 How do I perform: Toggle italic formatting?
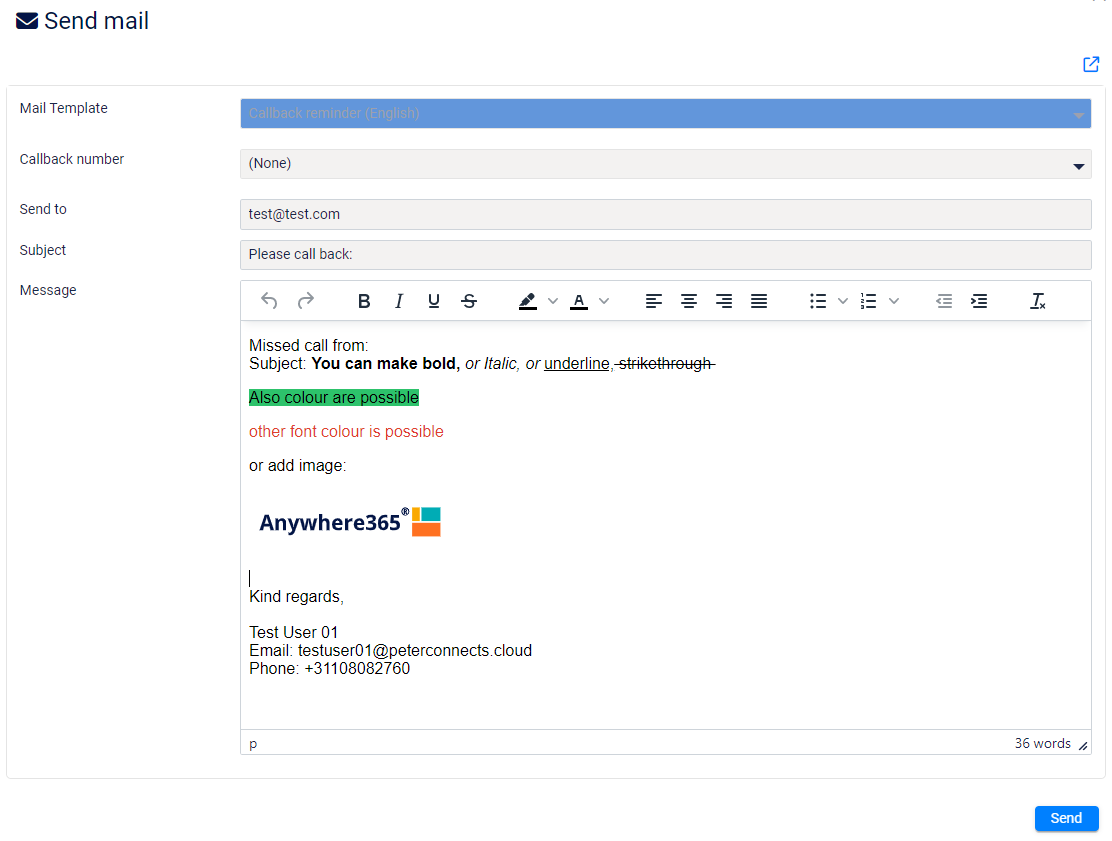[x=399, y=301]
